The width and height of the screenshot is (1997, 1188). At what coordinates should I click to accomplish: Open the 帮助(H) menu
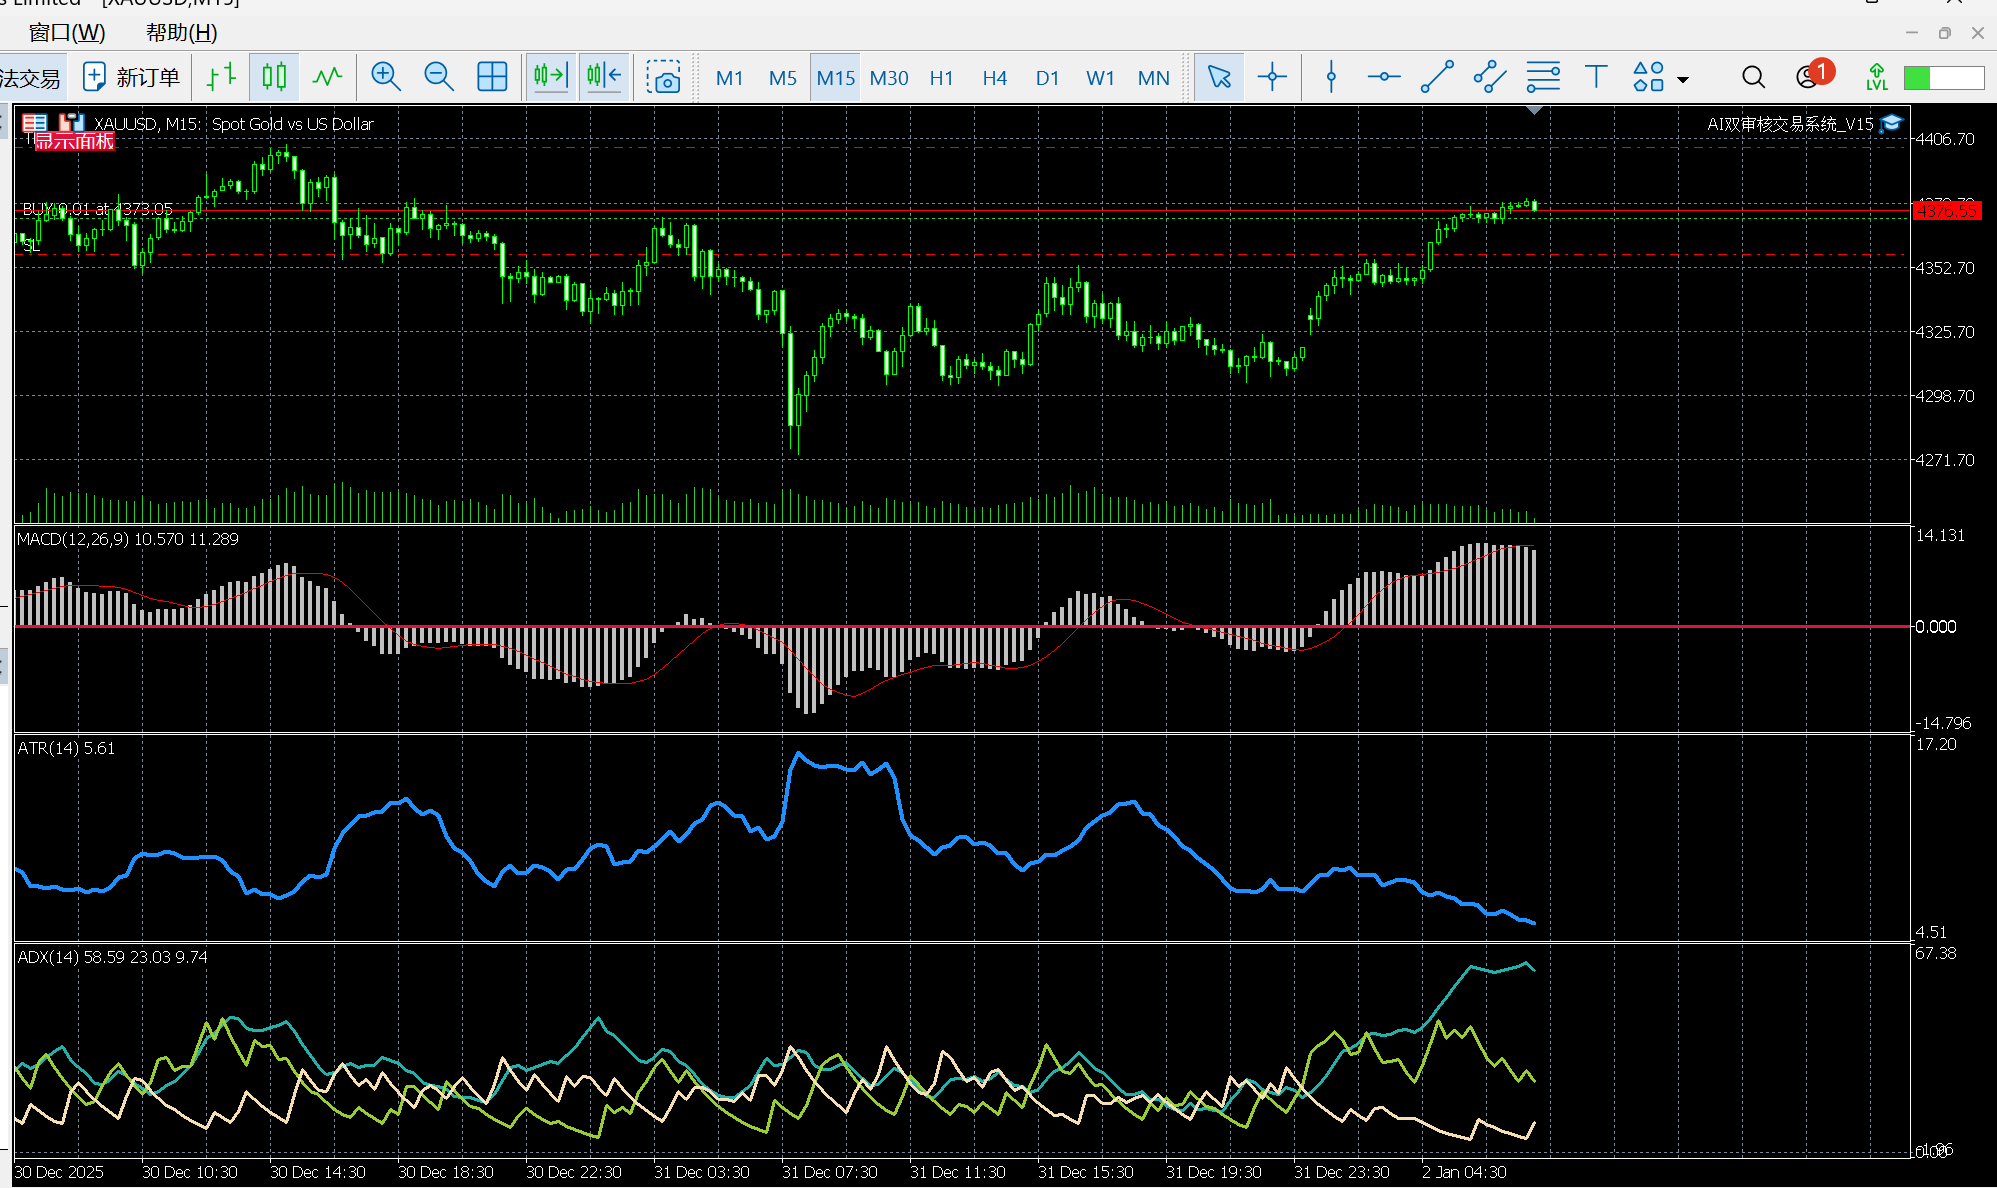coord(181,32)
